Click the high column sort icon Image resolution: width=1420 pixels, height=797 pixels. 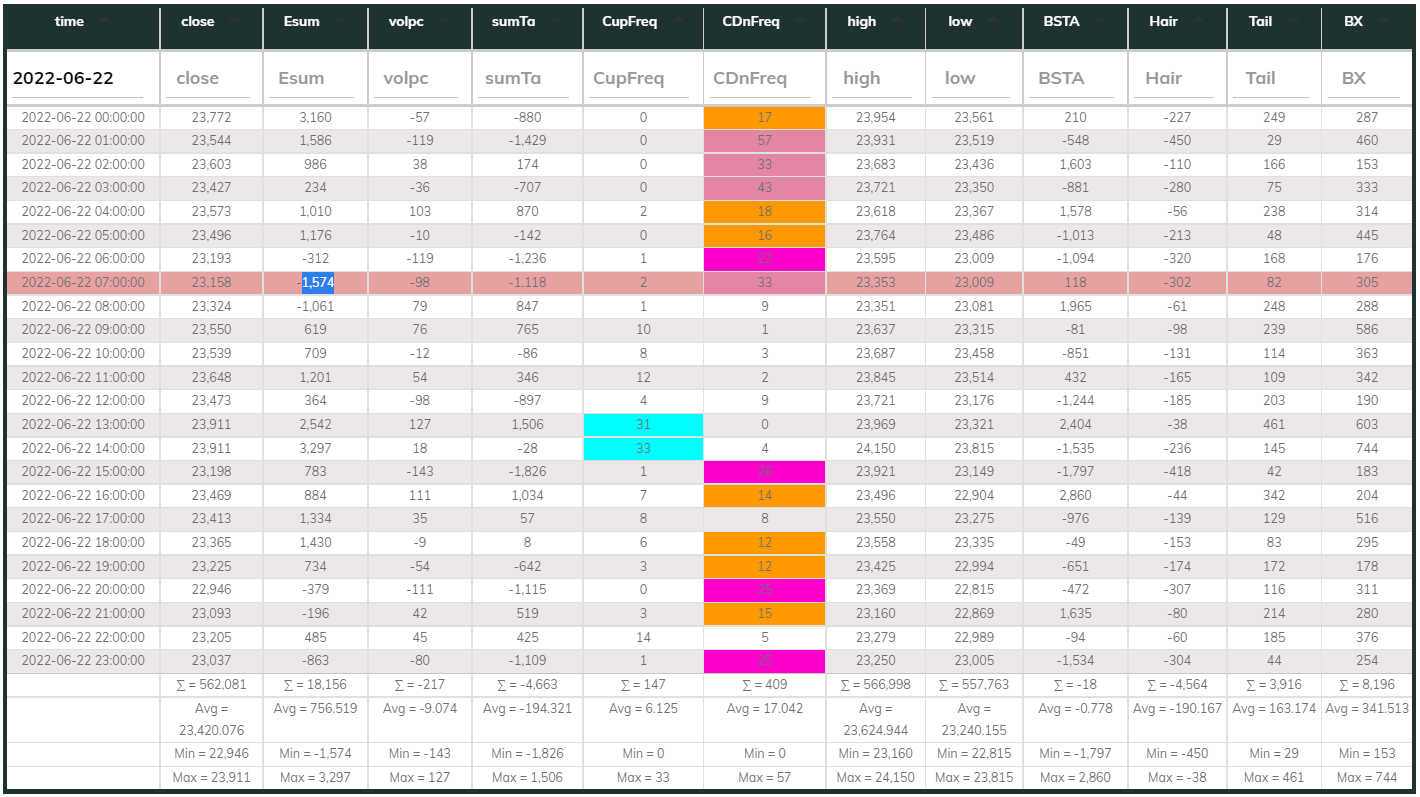click(x=897, y=20)
